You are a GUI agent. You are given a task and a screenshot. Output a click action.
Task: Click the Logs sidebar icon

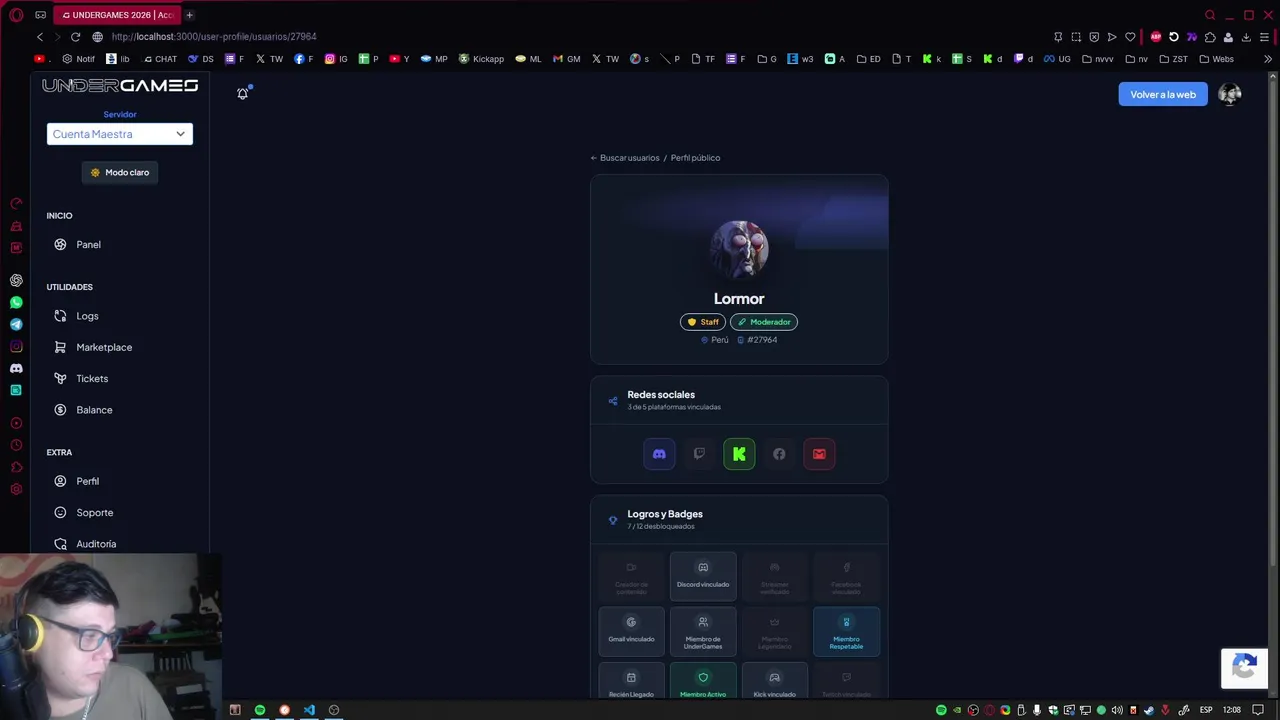[60, 316]
